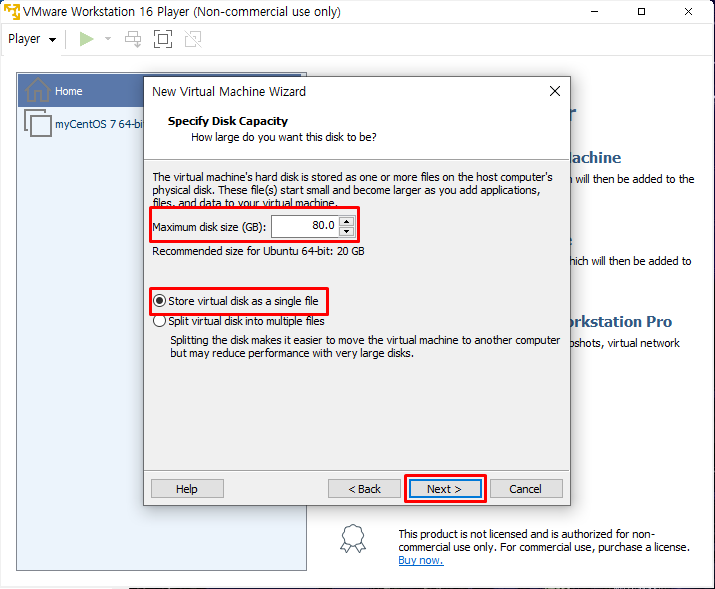Decrease disk size with down spinner arrow
715x589 pixels.
(x=347, y=231)
